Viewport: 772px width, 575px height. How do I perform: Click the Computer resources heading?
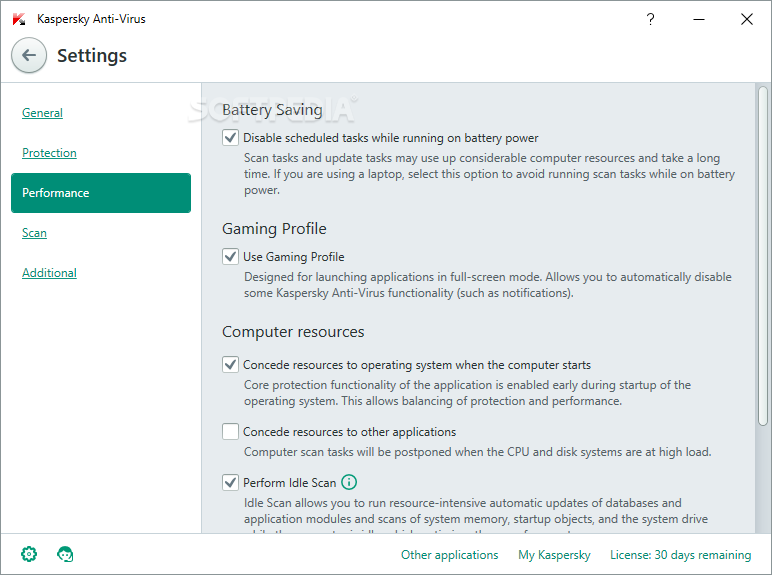pos(293,332)
